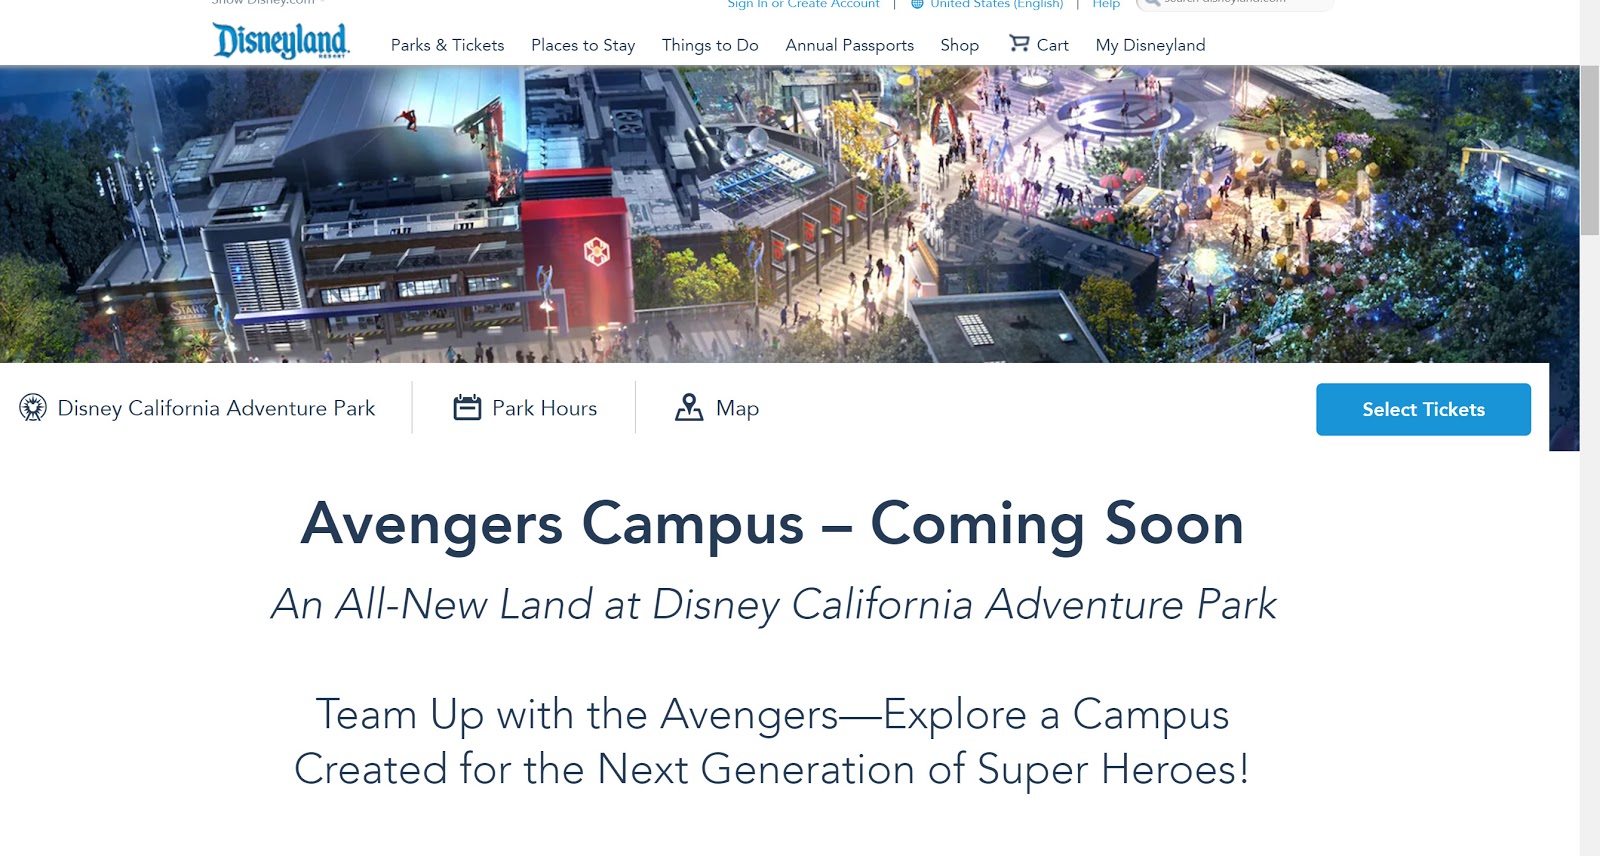1600x856 pixels.
Task: Open the Places to Stay menu
Action: (583, 45)
